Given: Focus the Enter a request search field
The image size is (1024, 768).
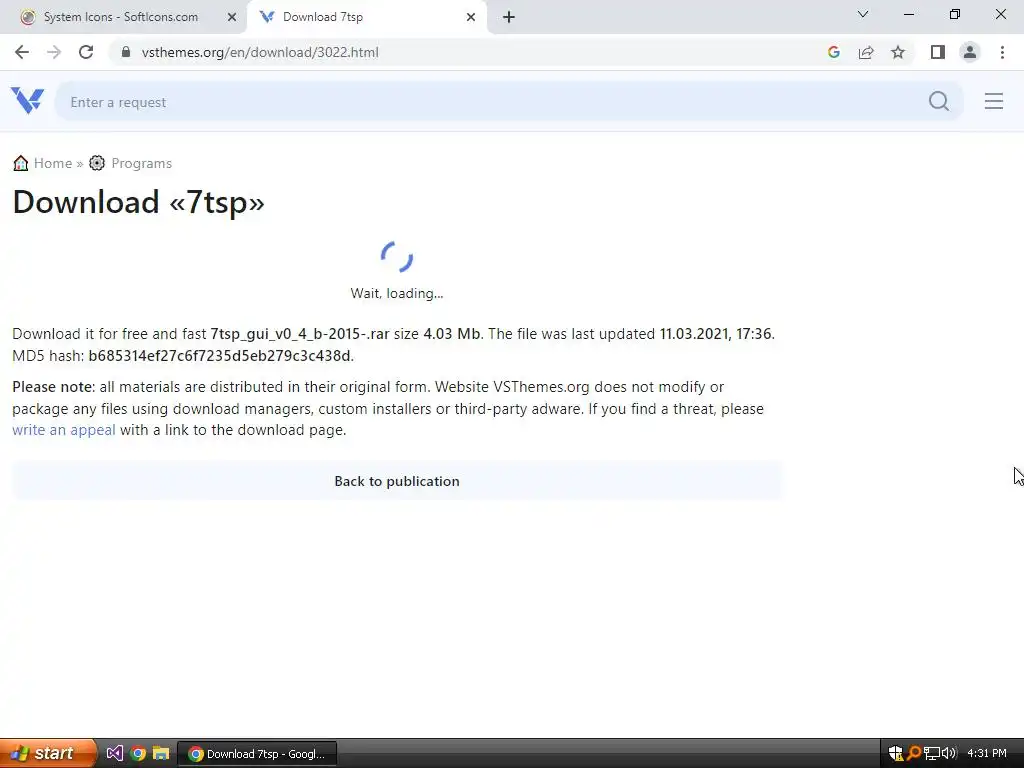Looking at the screenshot, I should pos(509,101).
